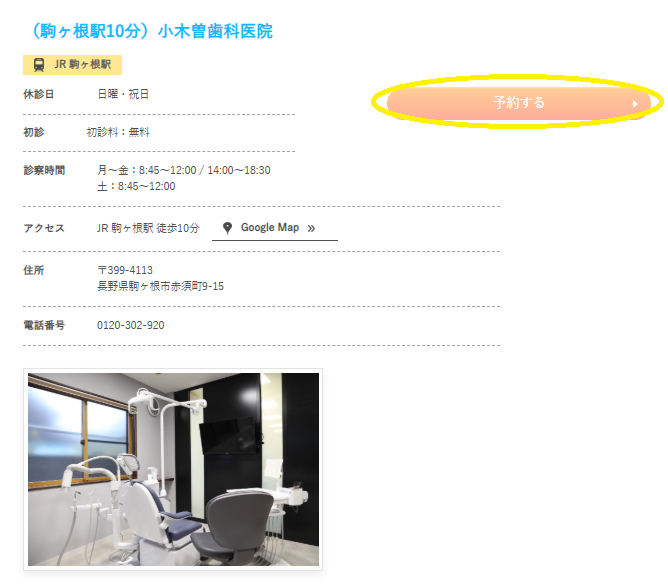The height and width of the screenshot is (586, 668).
Task: Click the JR 駒ヶ根駅 徒歩10分 access text
Action: tap(148, 228)
